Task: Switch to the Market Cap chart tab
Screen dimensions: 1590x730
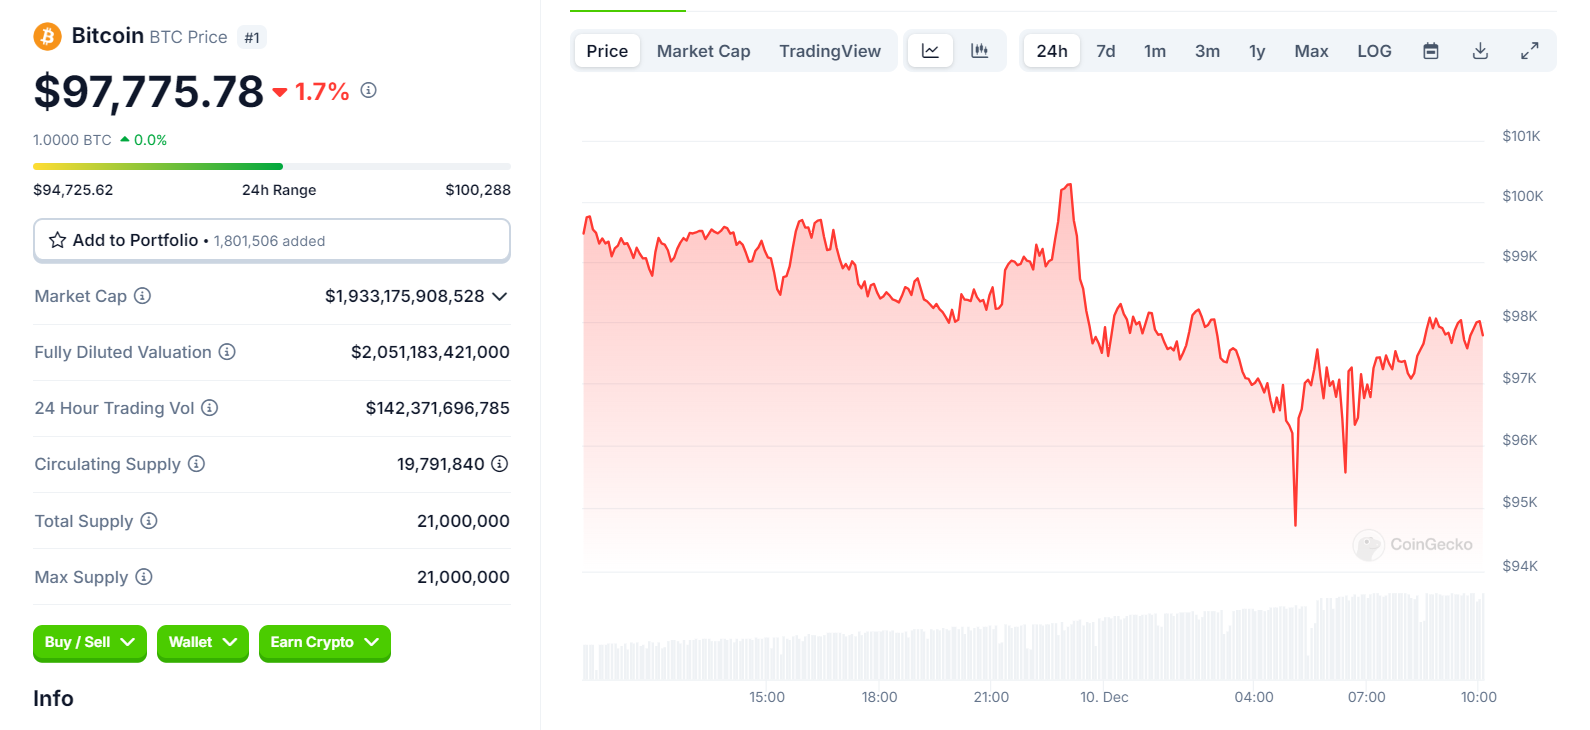Action: [703, 51]
